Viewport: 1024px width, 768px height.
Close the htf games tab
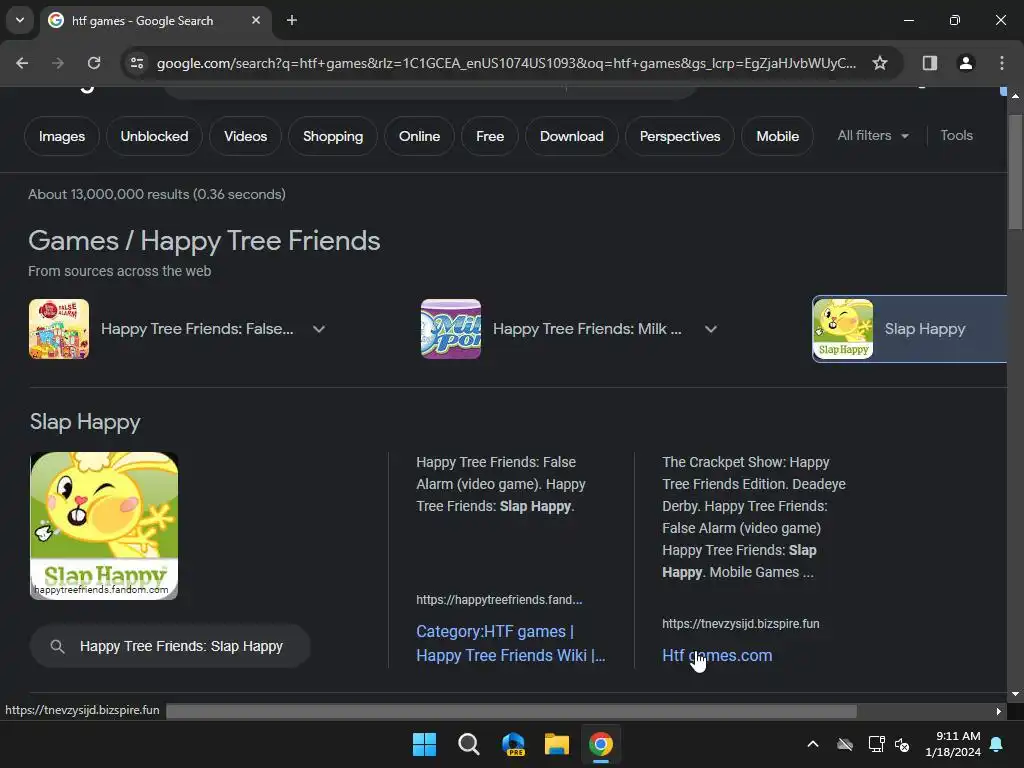(x=256, y=20)
